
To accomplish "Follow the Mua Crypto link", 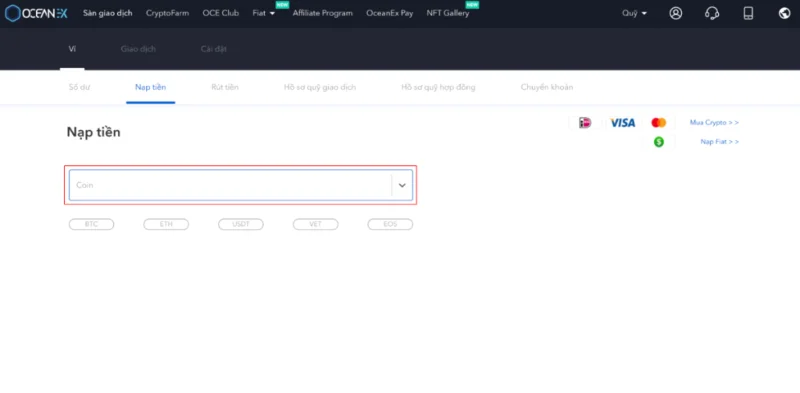I will pos(714,122).
